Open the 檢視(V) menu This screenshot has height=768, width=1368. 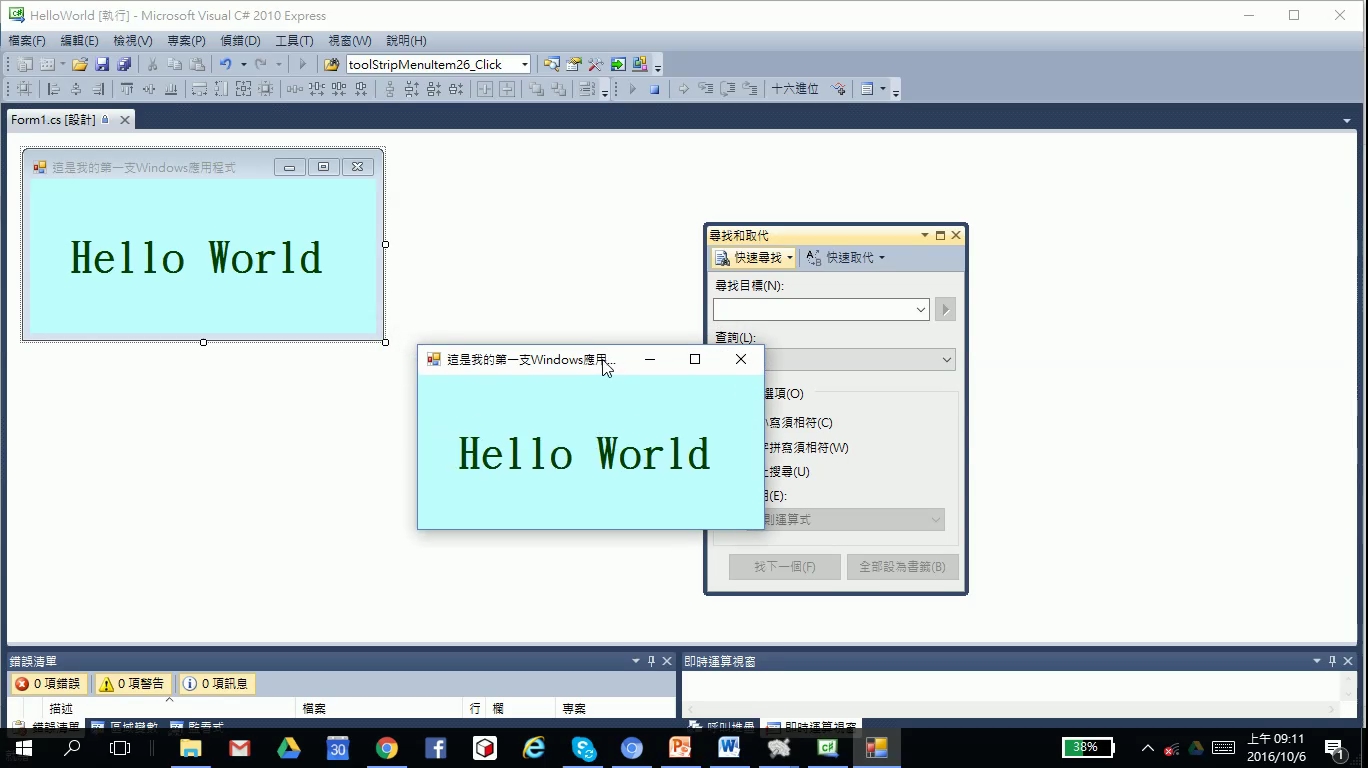coord(133,41)
